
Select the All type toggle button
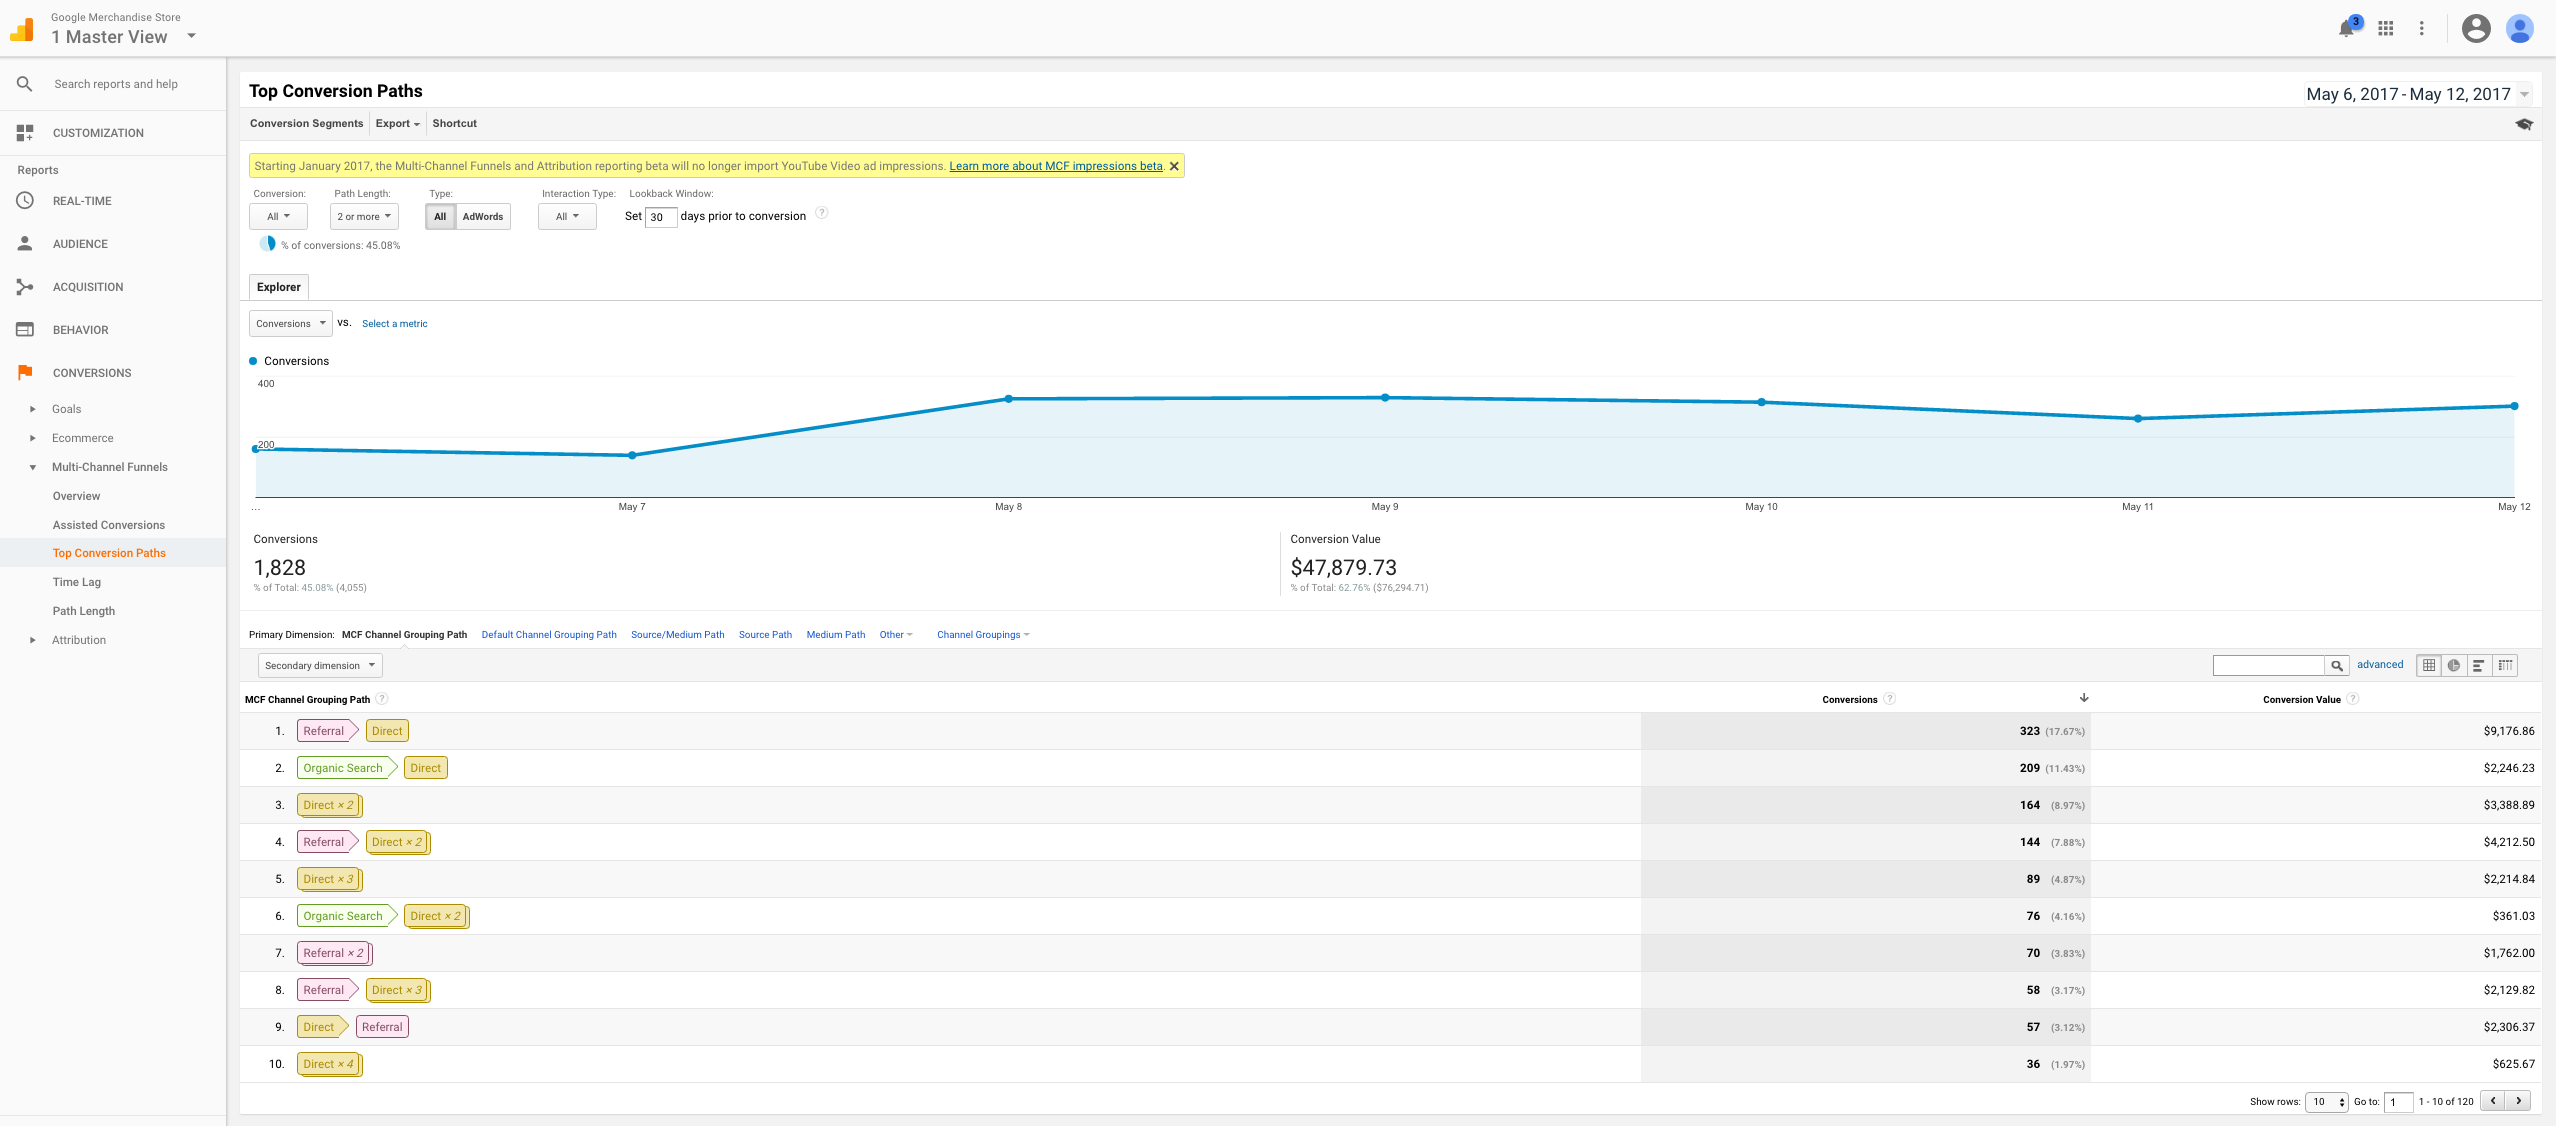click(x=440, y=217)
